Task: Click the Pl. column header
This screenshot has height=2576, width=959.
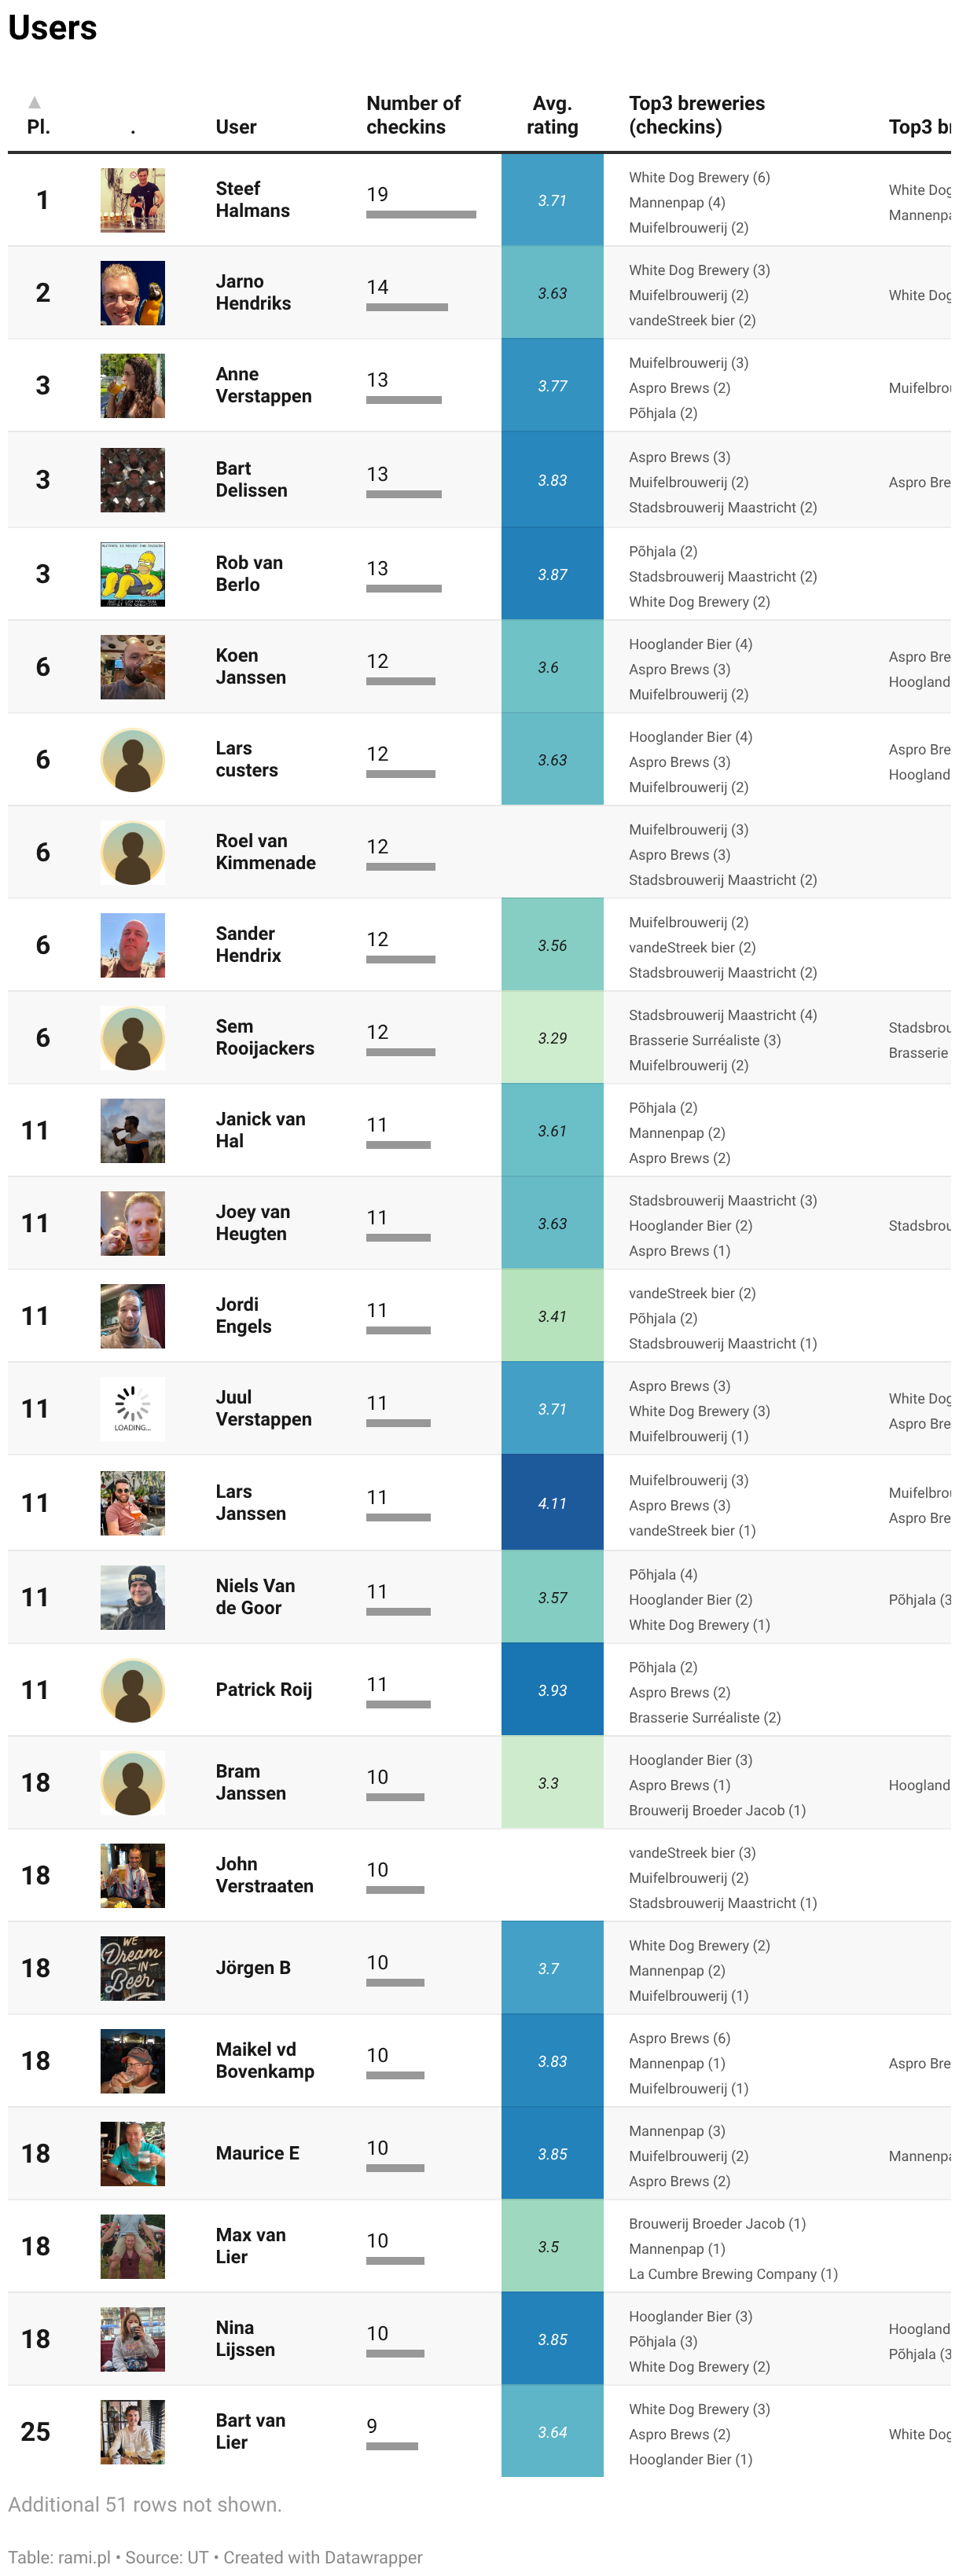Action: pyautogui.click(x=38, y=127)
